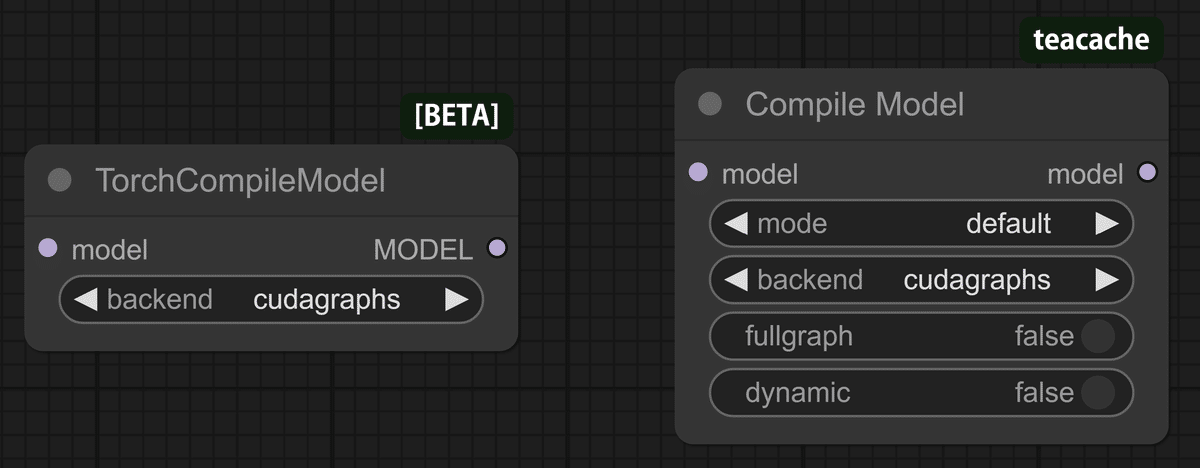Image resolution: width=1200 pixels, height=468 pixels.
Task: Click Compile Model's model output socket
Action: pos(1147,173)
